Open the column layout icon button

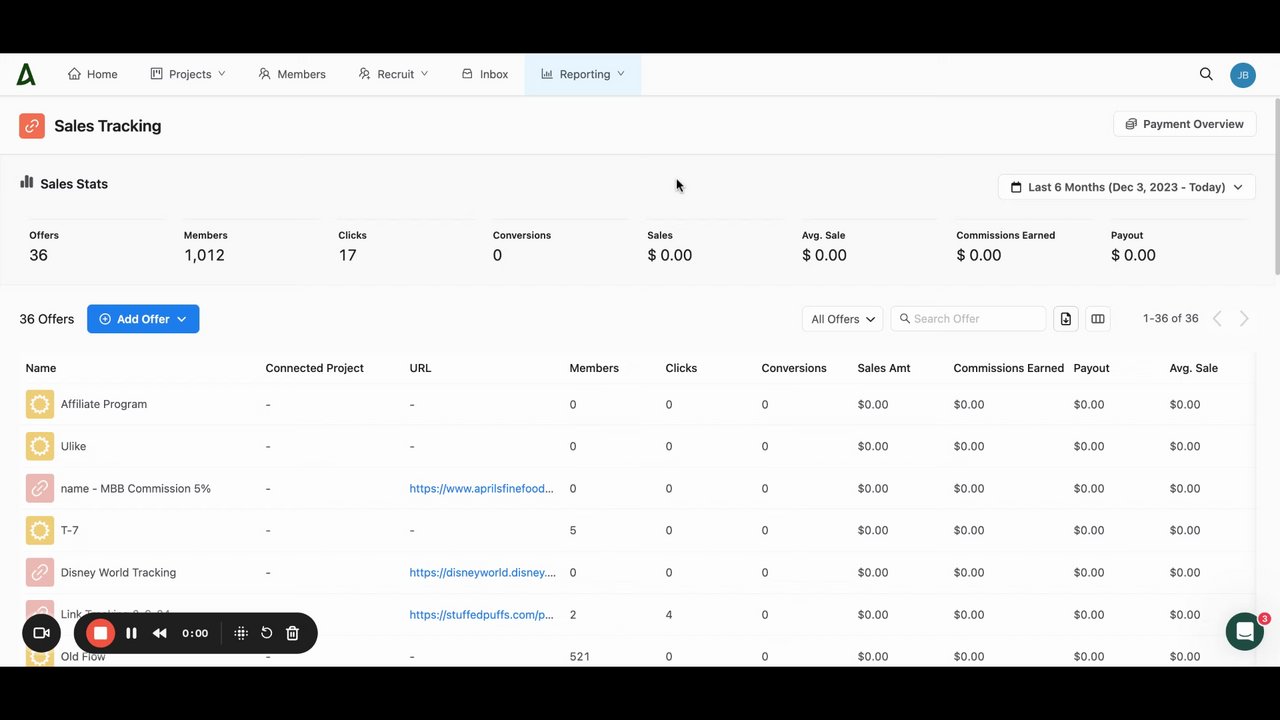pyautogui.click(x=1098, y=319)
